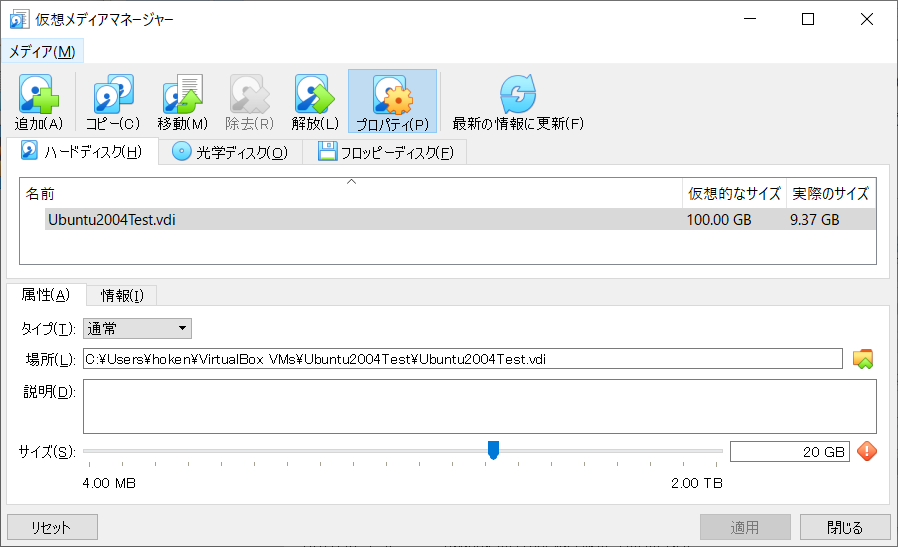This screenshot has height=547, width=898.
Task: Click the 適用 apply button
Action: [x=745, y=527]
